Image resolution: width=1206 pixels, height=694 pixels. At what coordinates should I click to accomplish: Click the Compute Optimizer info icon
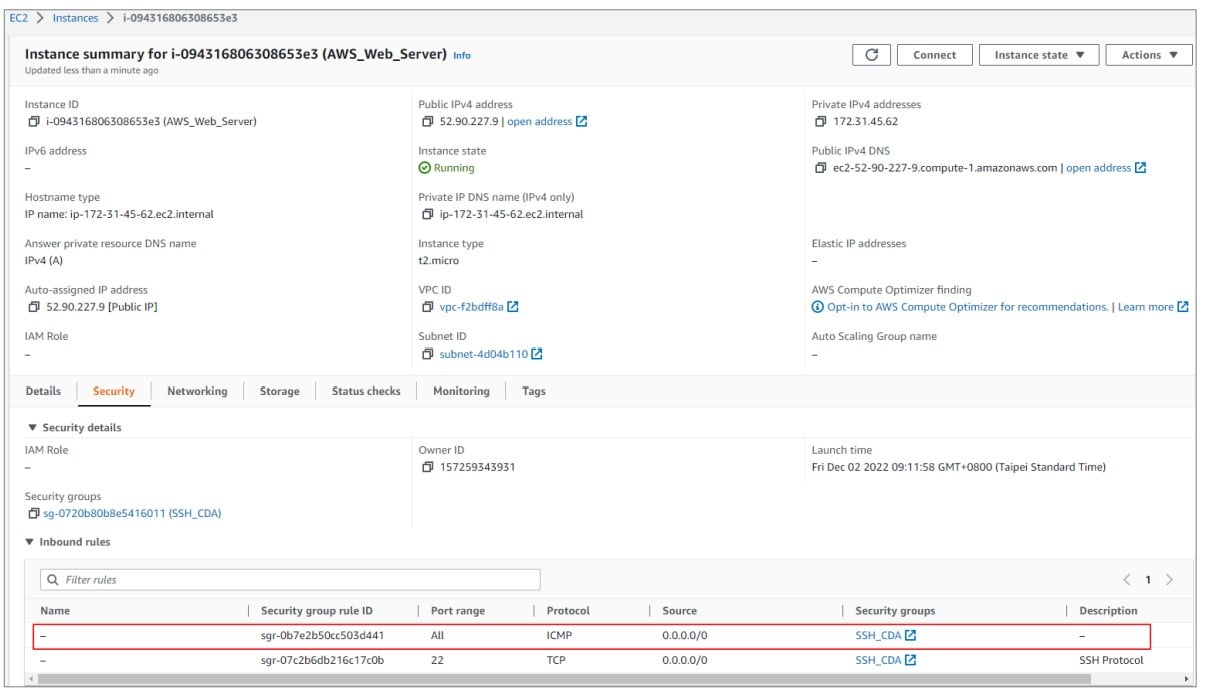818,307
